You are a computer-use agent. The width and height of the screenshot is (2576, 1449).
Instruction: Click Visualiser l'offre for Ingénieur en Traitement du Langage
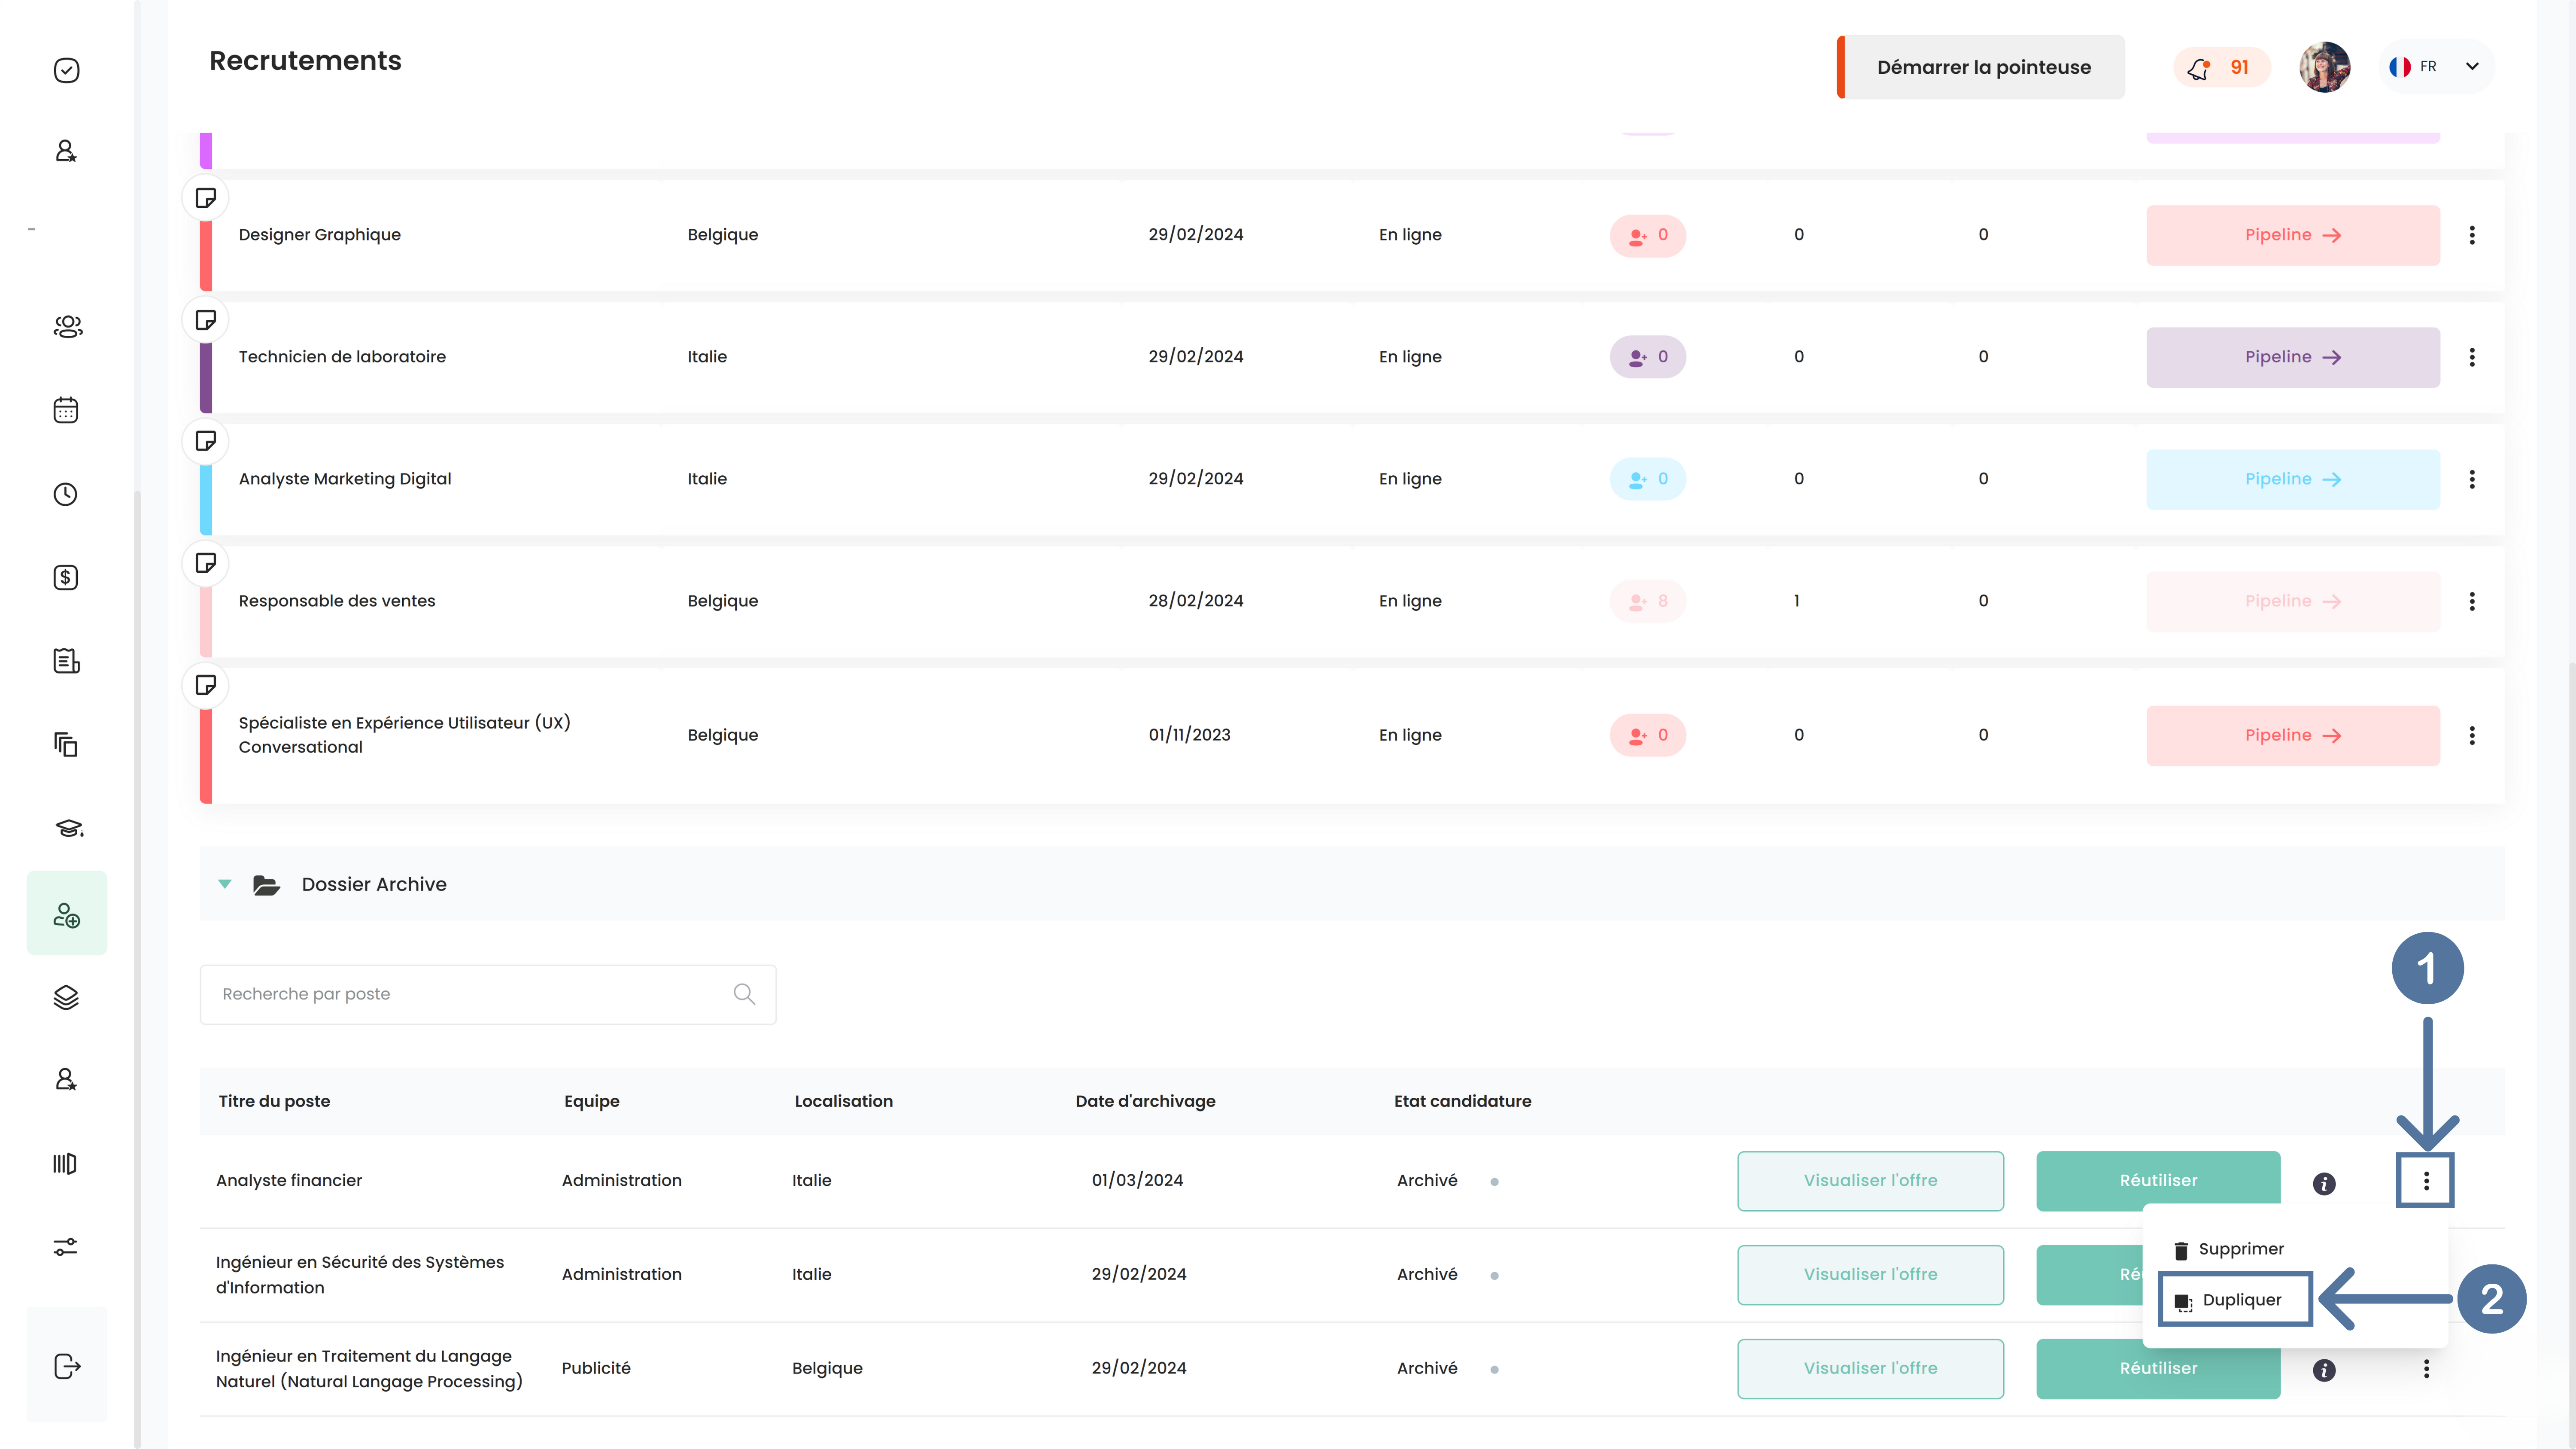pyautogui.click(x=1870, y=1369)
